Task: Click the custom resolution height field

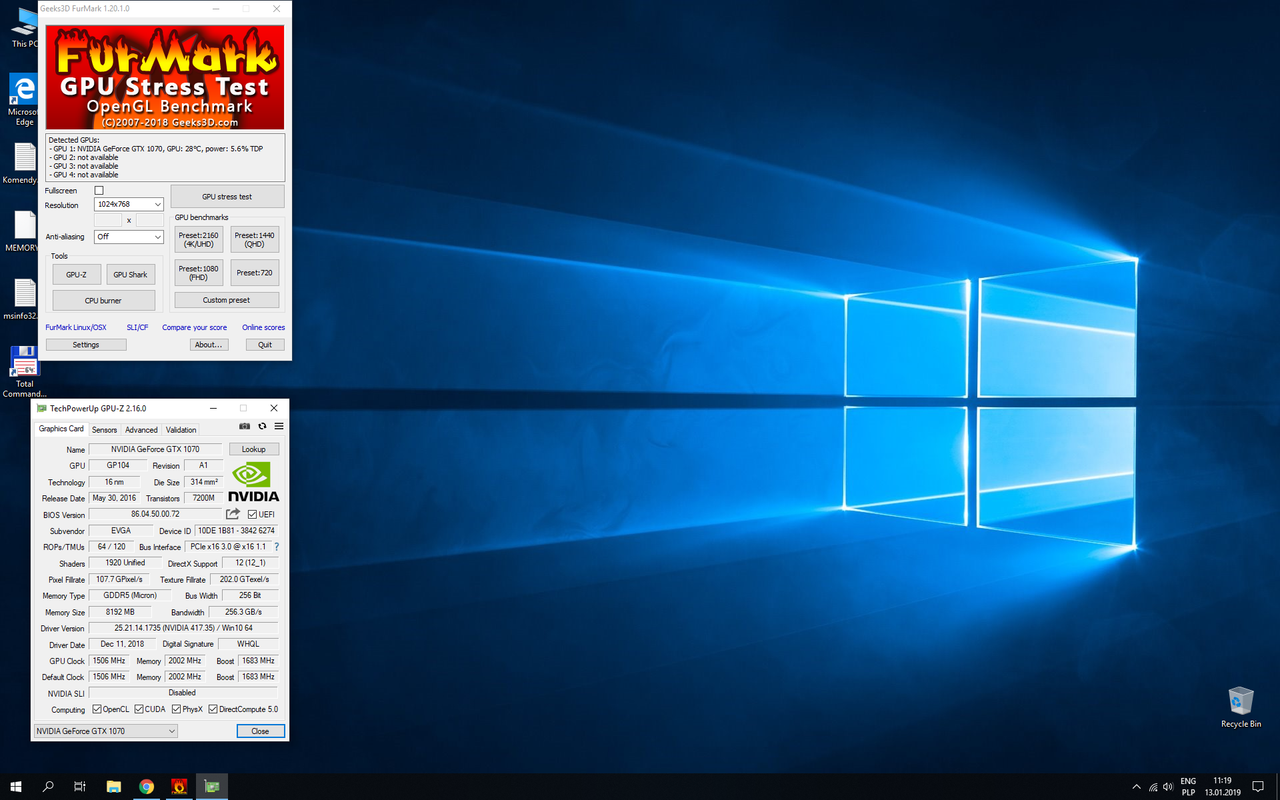Action: [x=150, y=220]
